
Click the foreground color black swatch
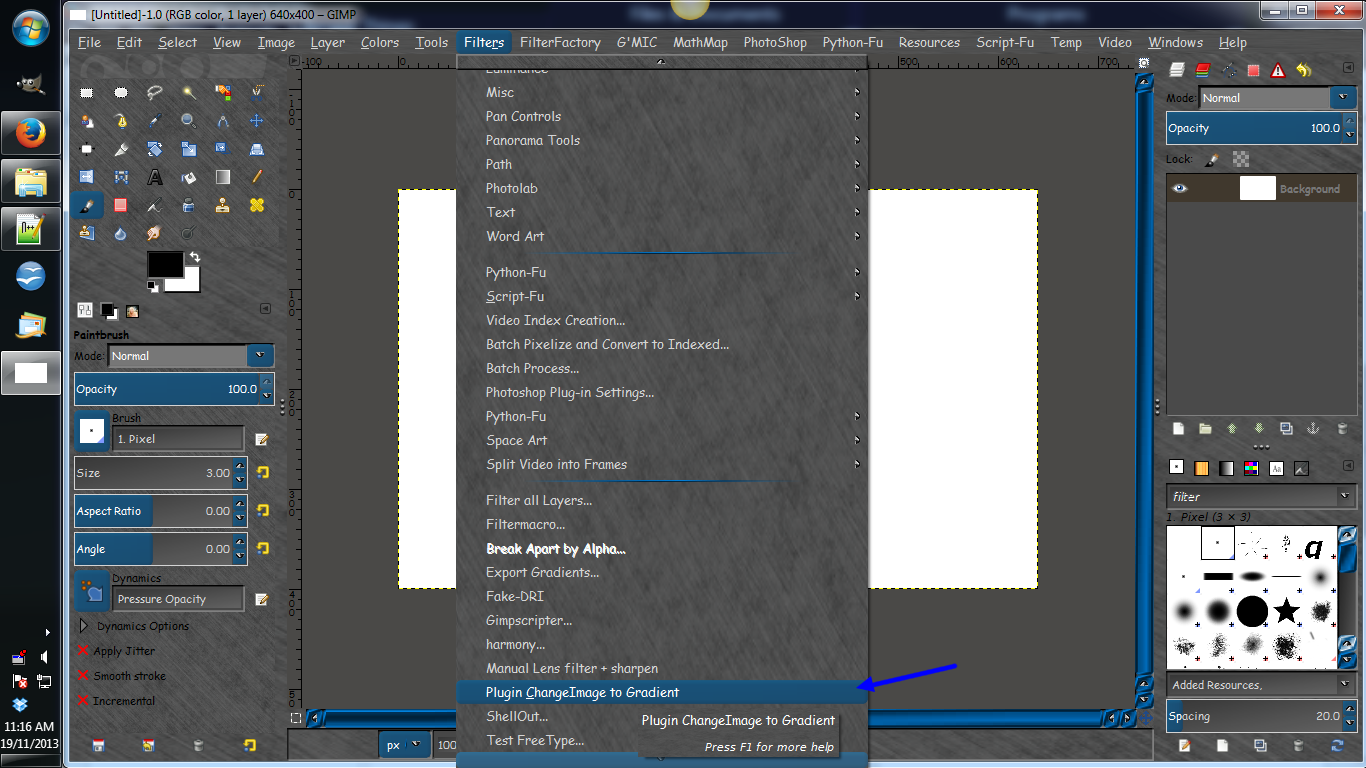[165, 265]
